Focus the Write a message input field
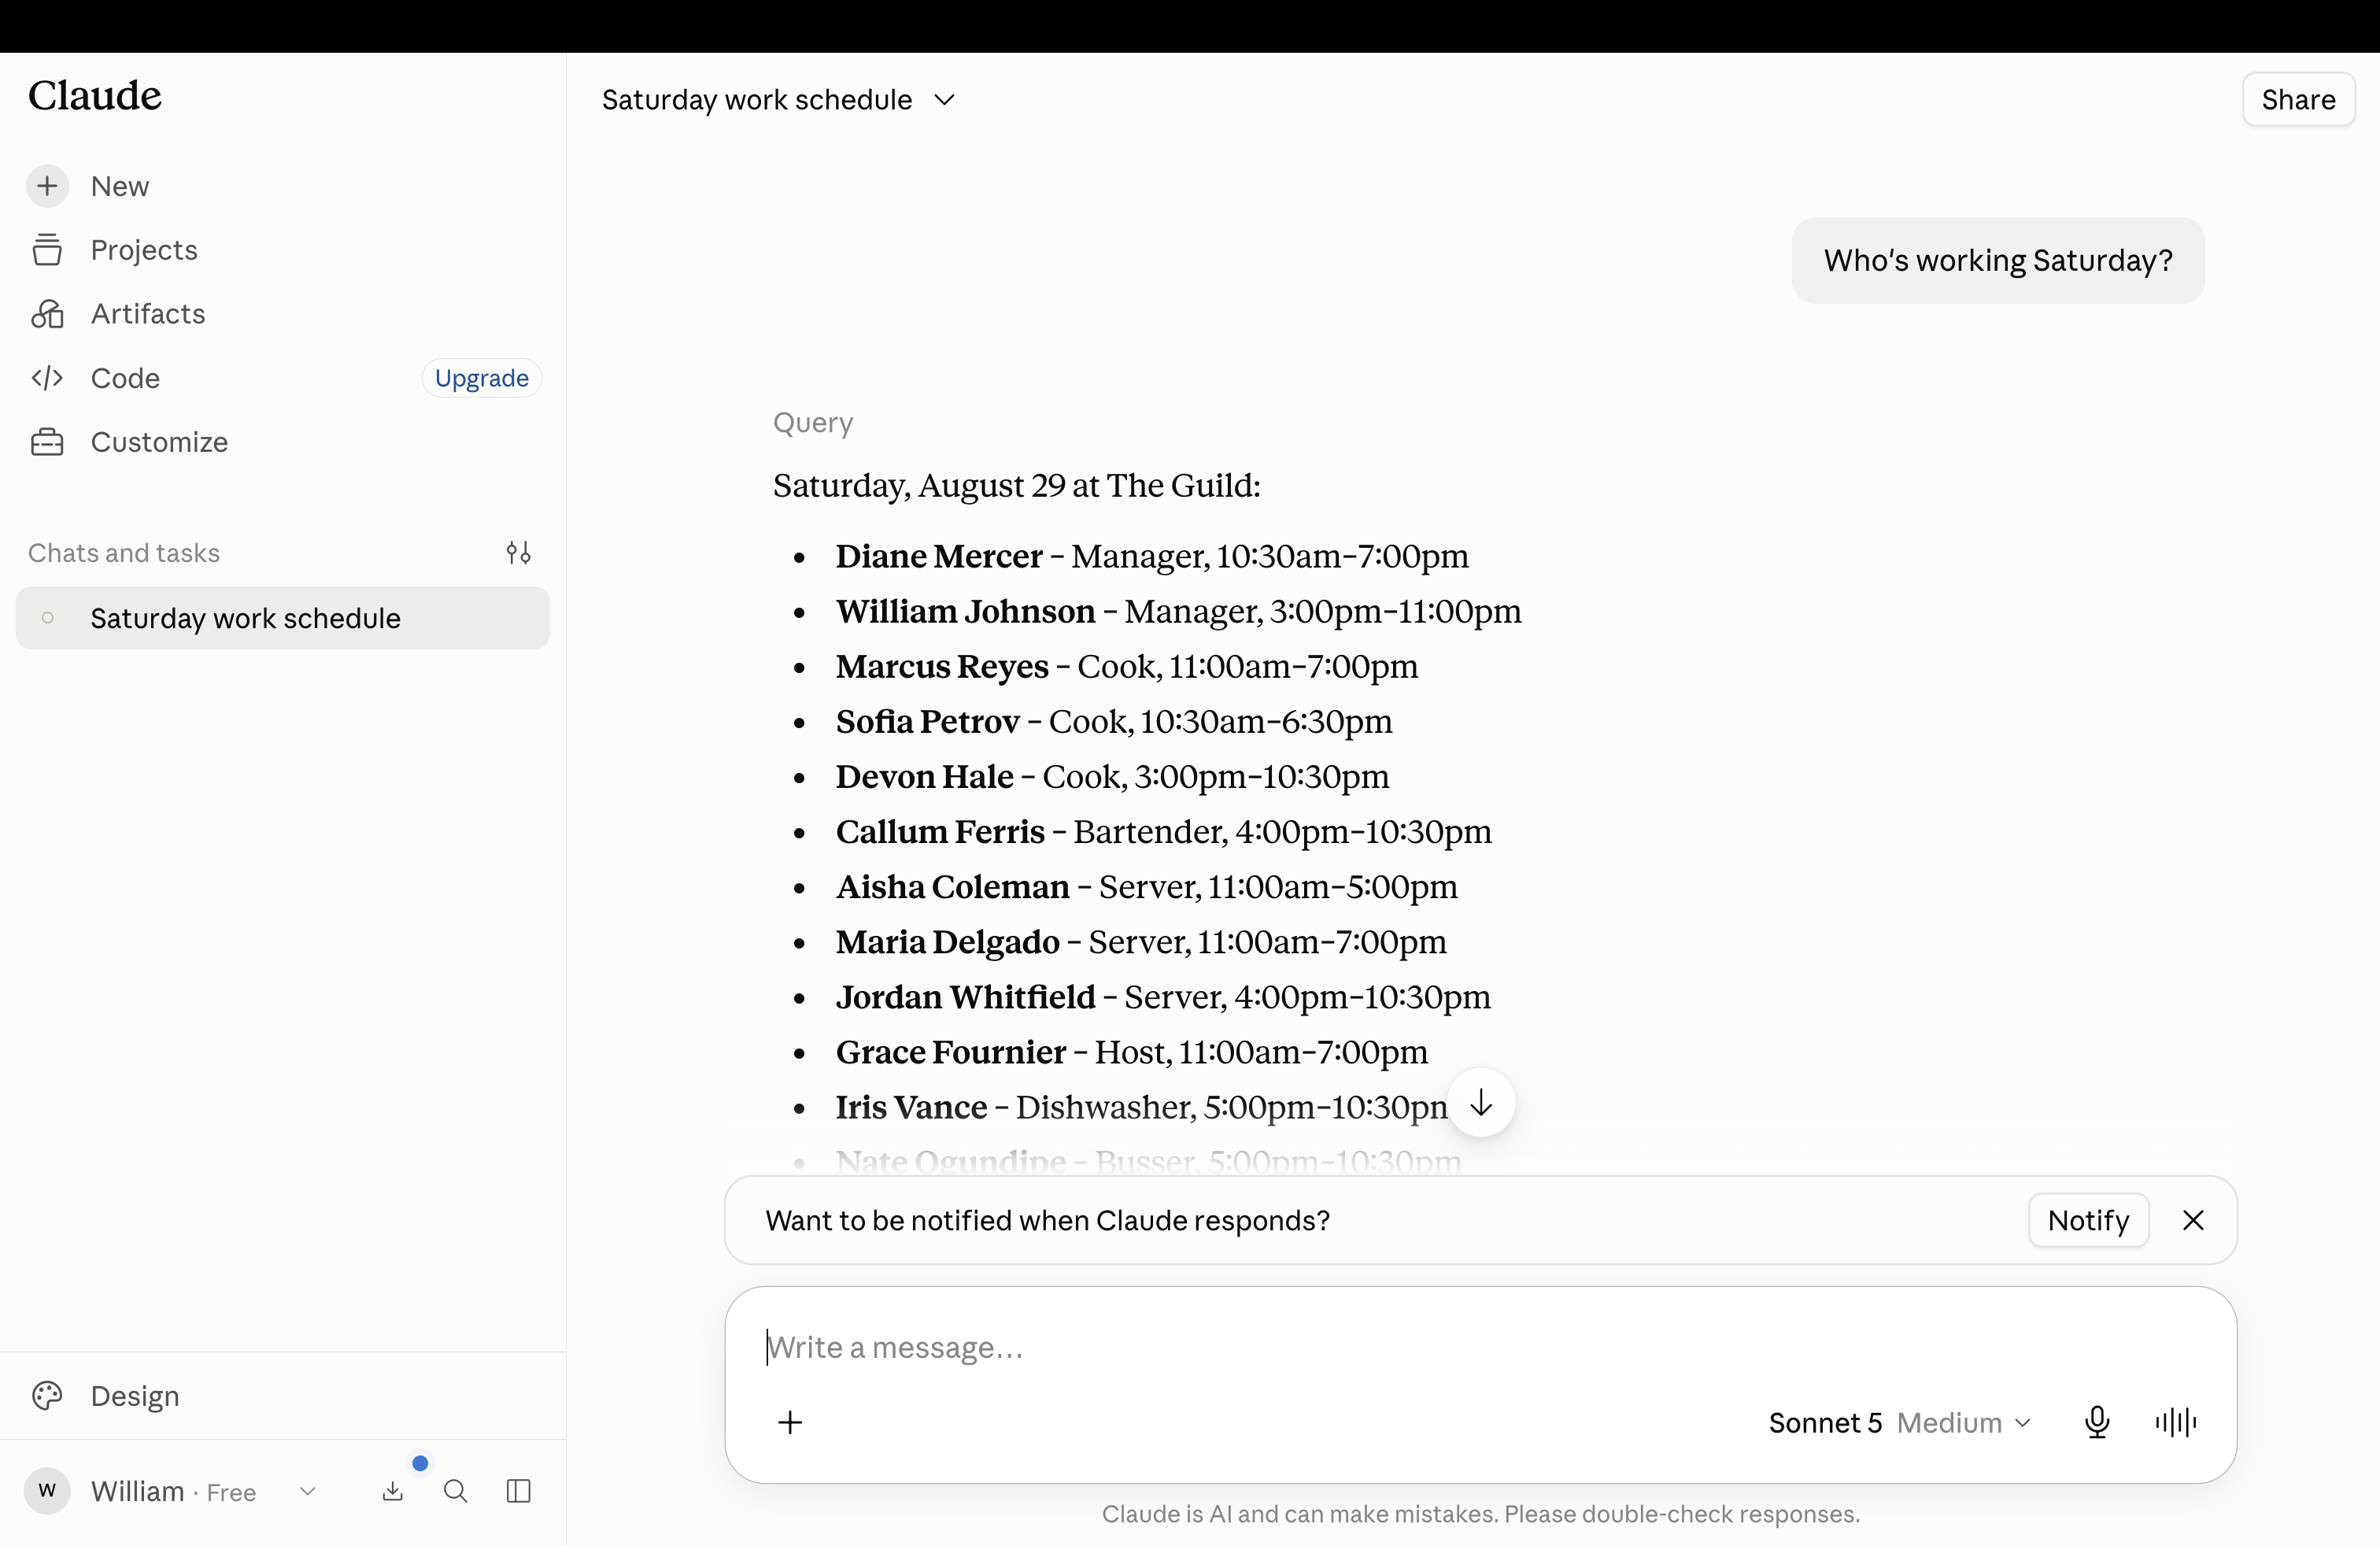This screenshot has width=2380, height=1546. point(1480,1347)
